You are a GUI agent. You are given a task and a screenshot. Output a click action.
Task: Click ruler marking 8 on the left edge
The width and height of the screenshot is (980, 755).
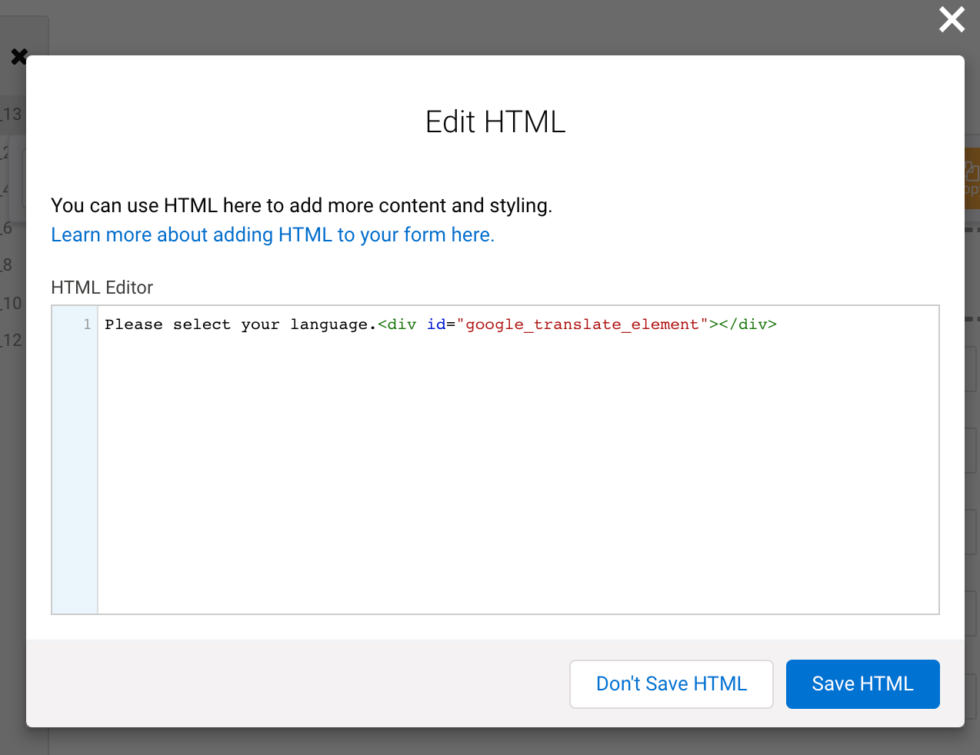pyautogui.click(x=7, y=266)
